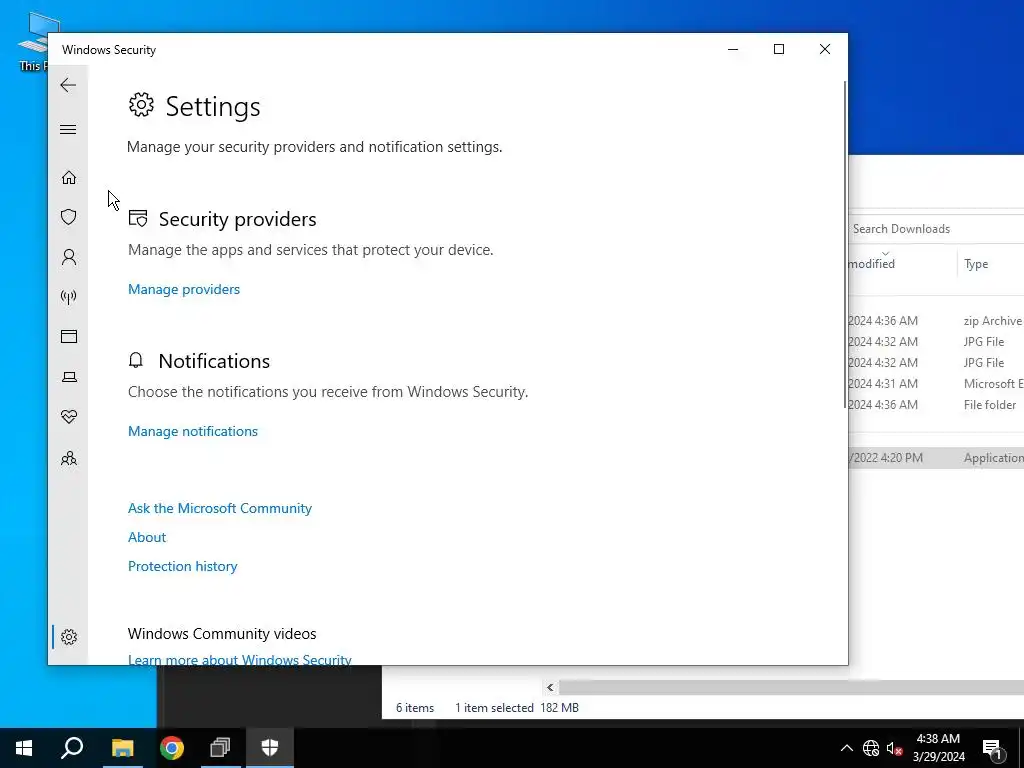This screenshot has height=768, width=1024.
Task: Open Firewall & network protection icon
Action: [69, 297]
